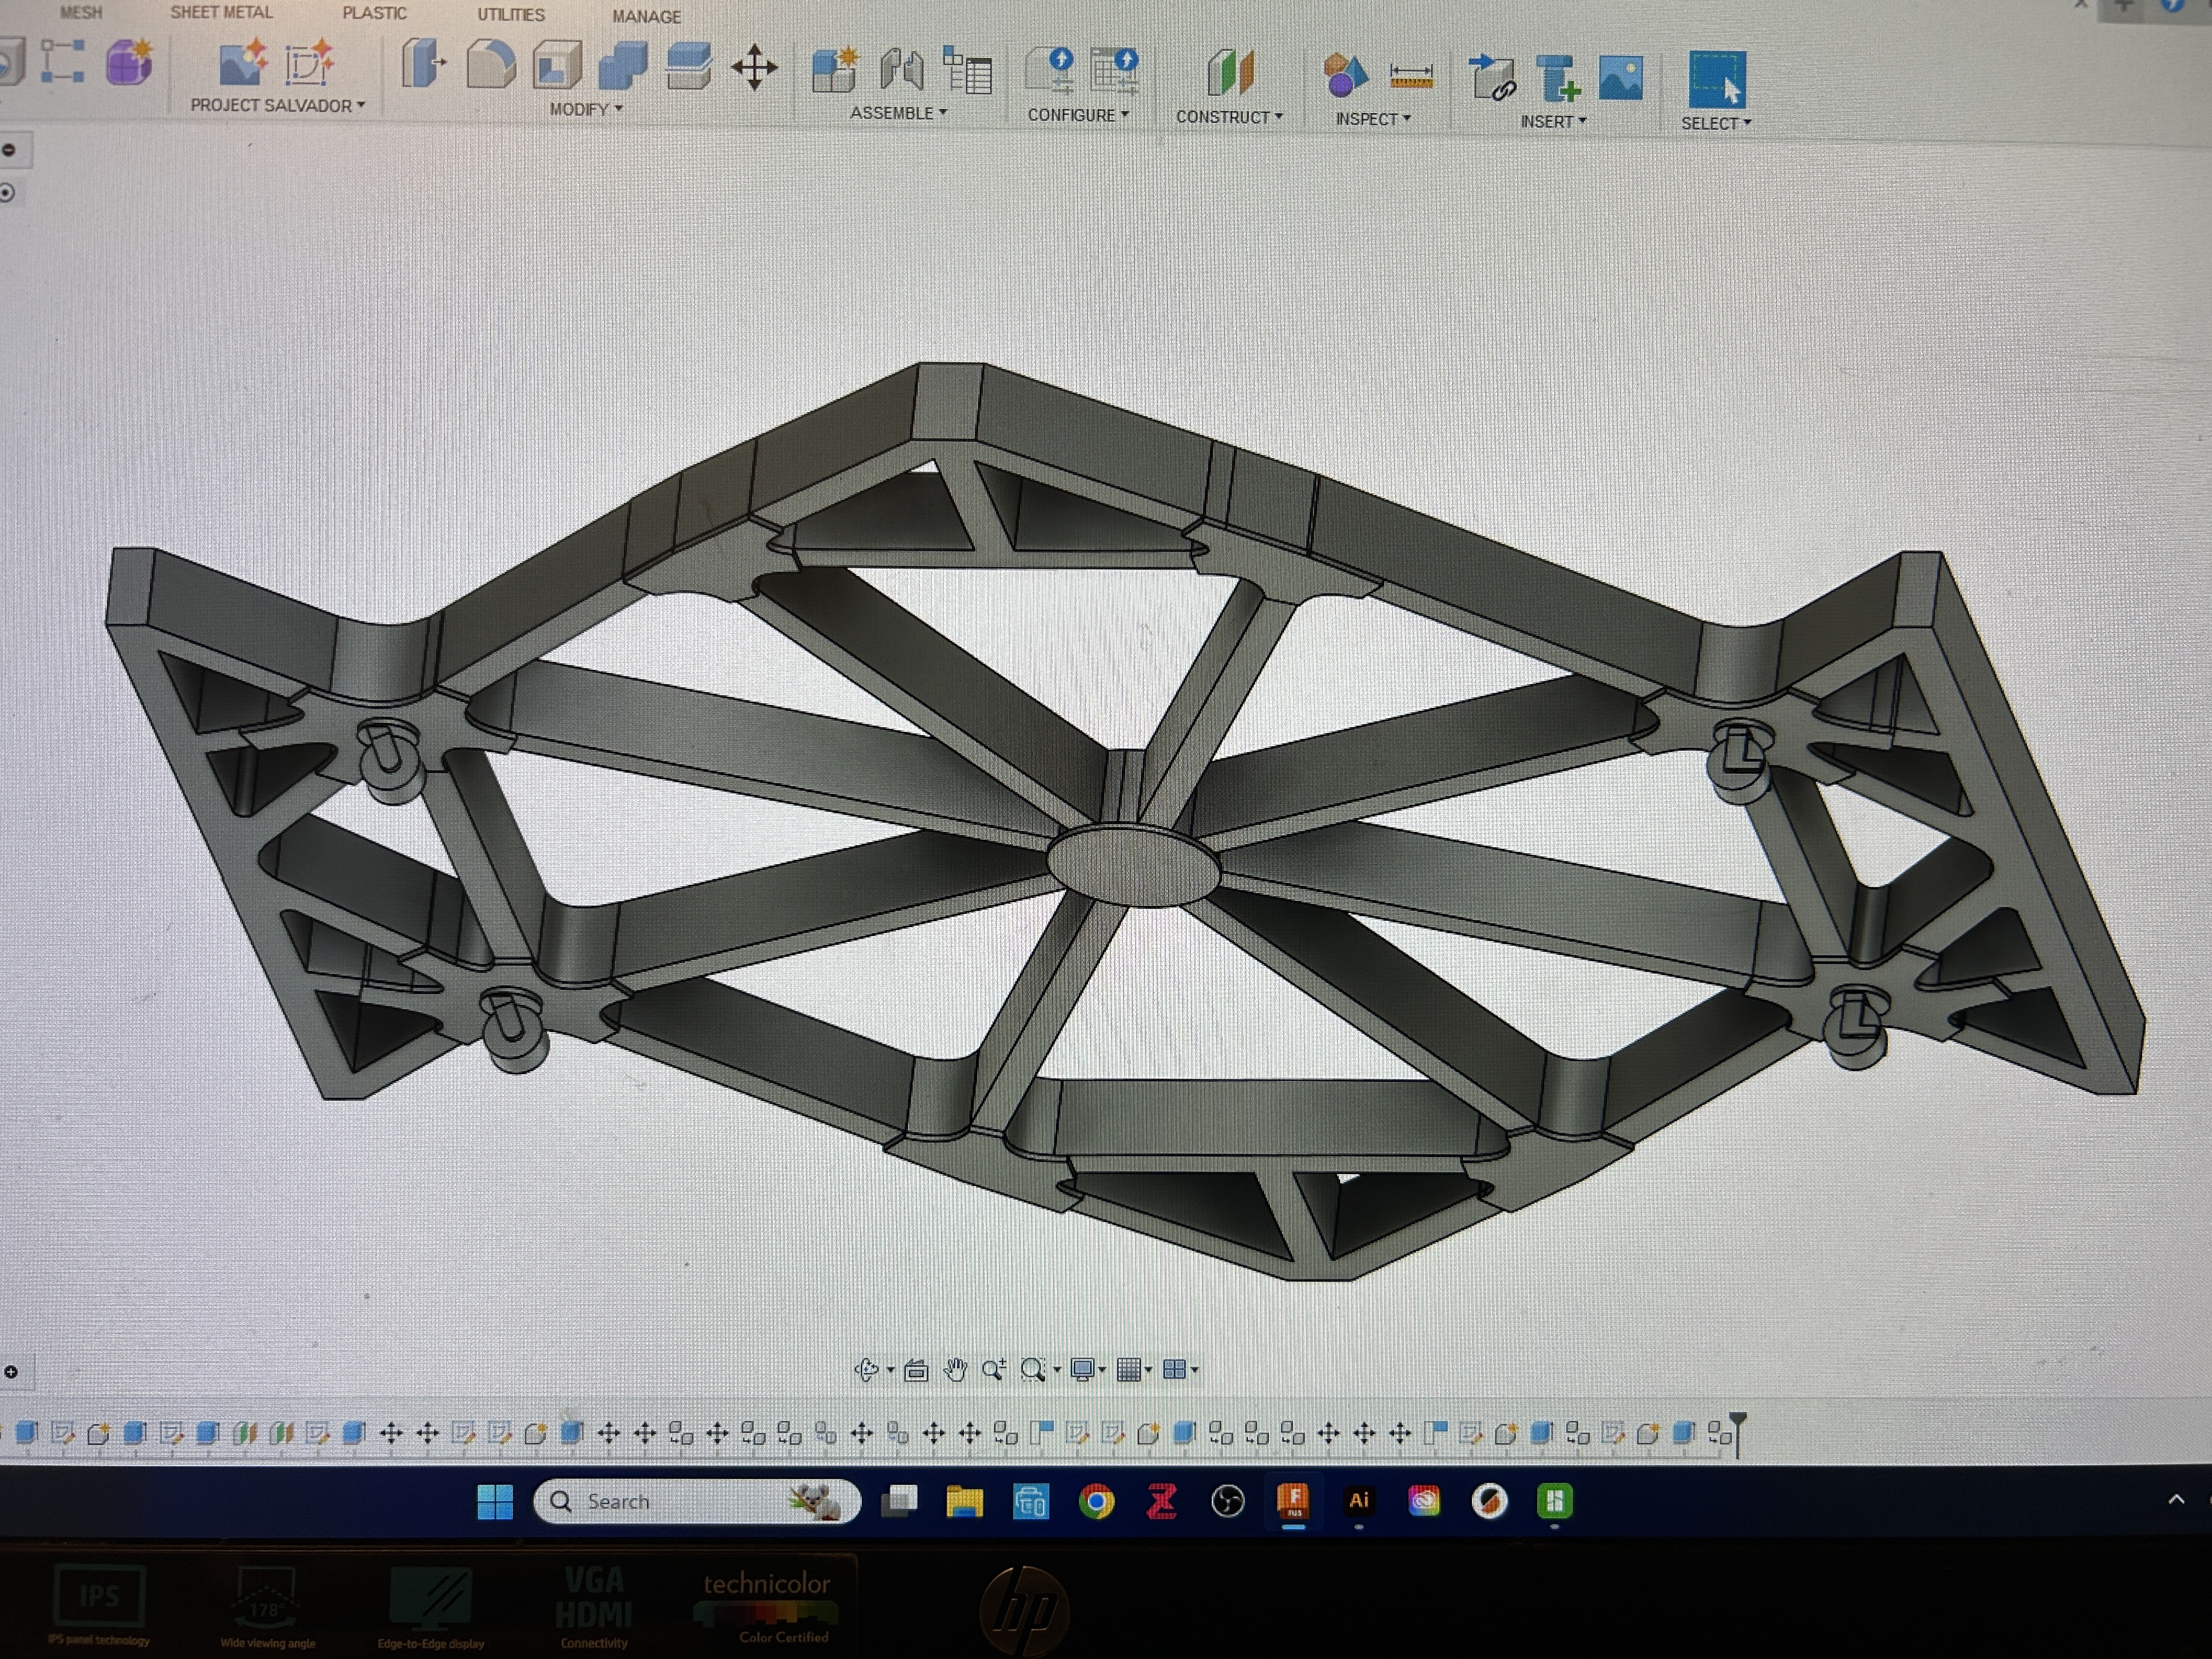Viewport: 2212px width, 1659px height.
Task: Open the SELECT dropdown menu
Action: (x=1716, y=123)
